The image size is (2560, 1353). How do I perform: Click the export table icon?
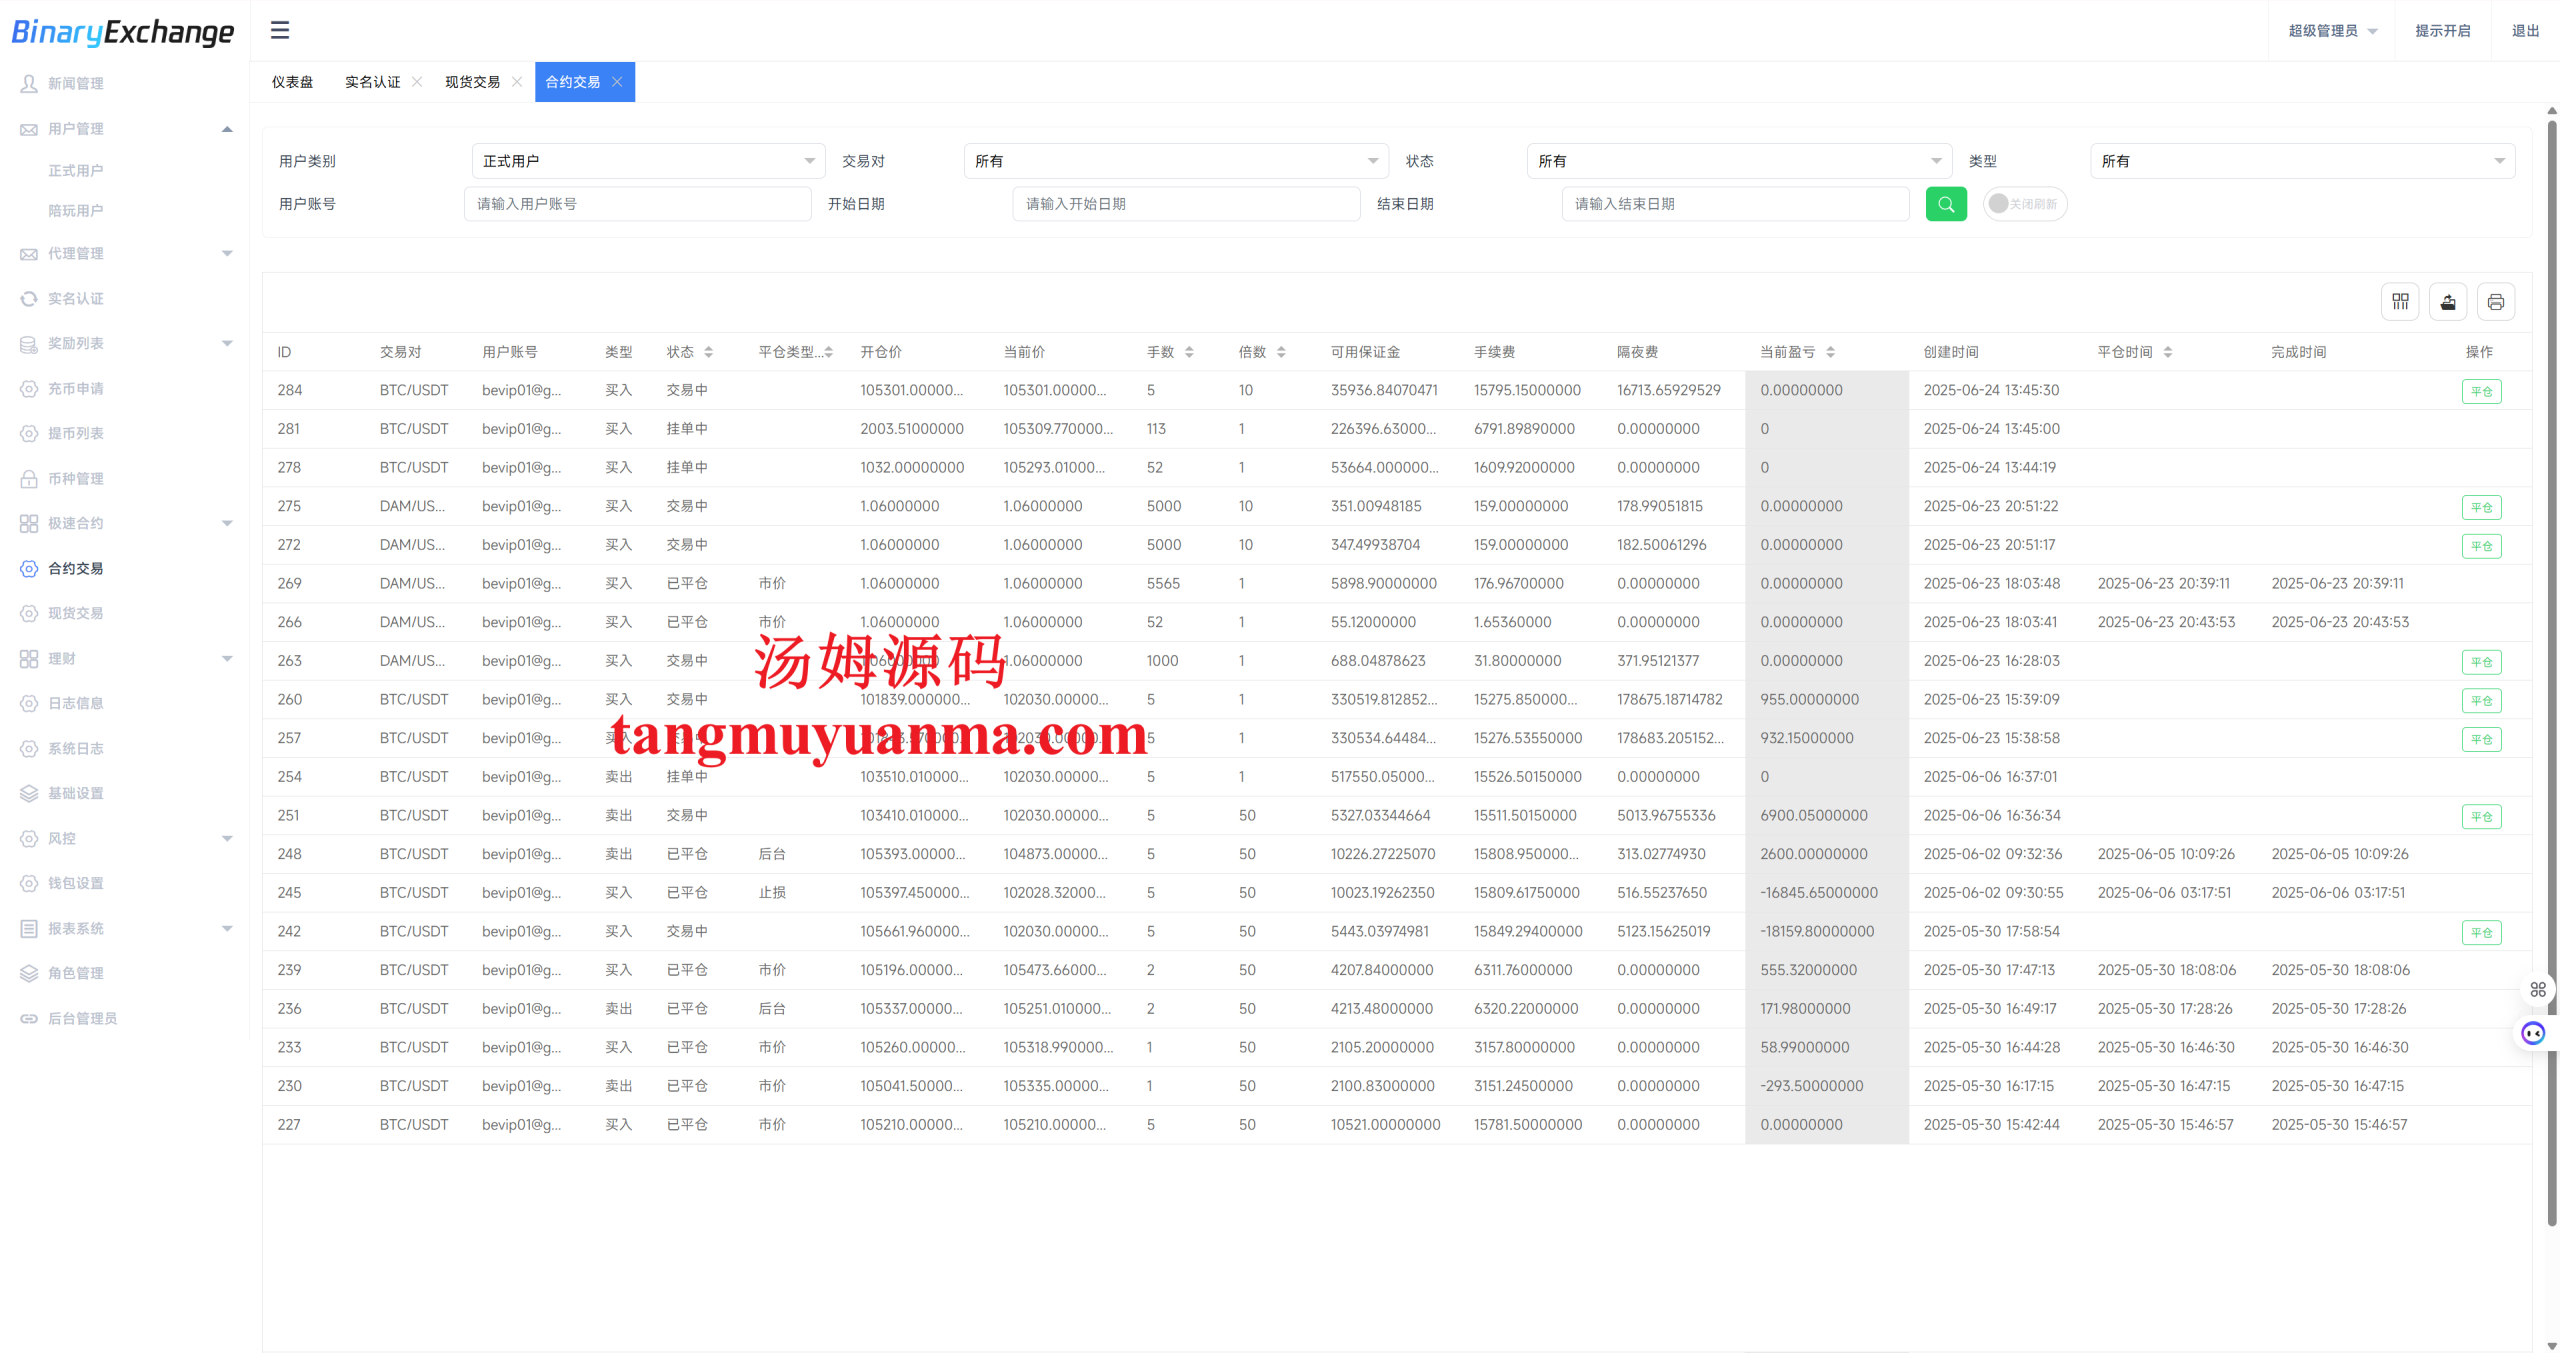pyautogui.click(x=2447, y=302)
